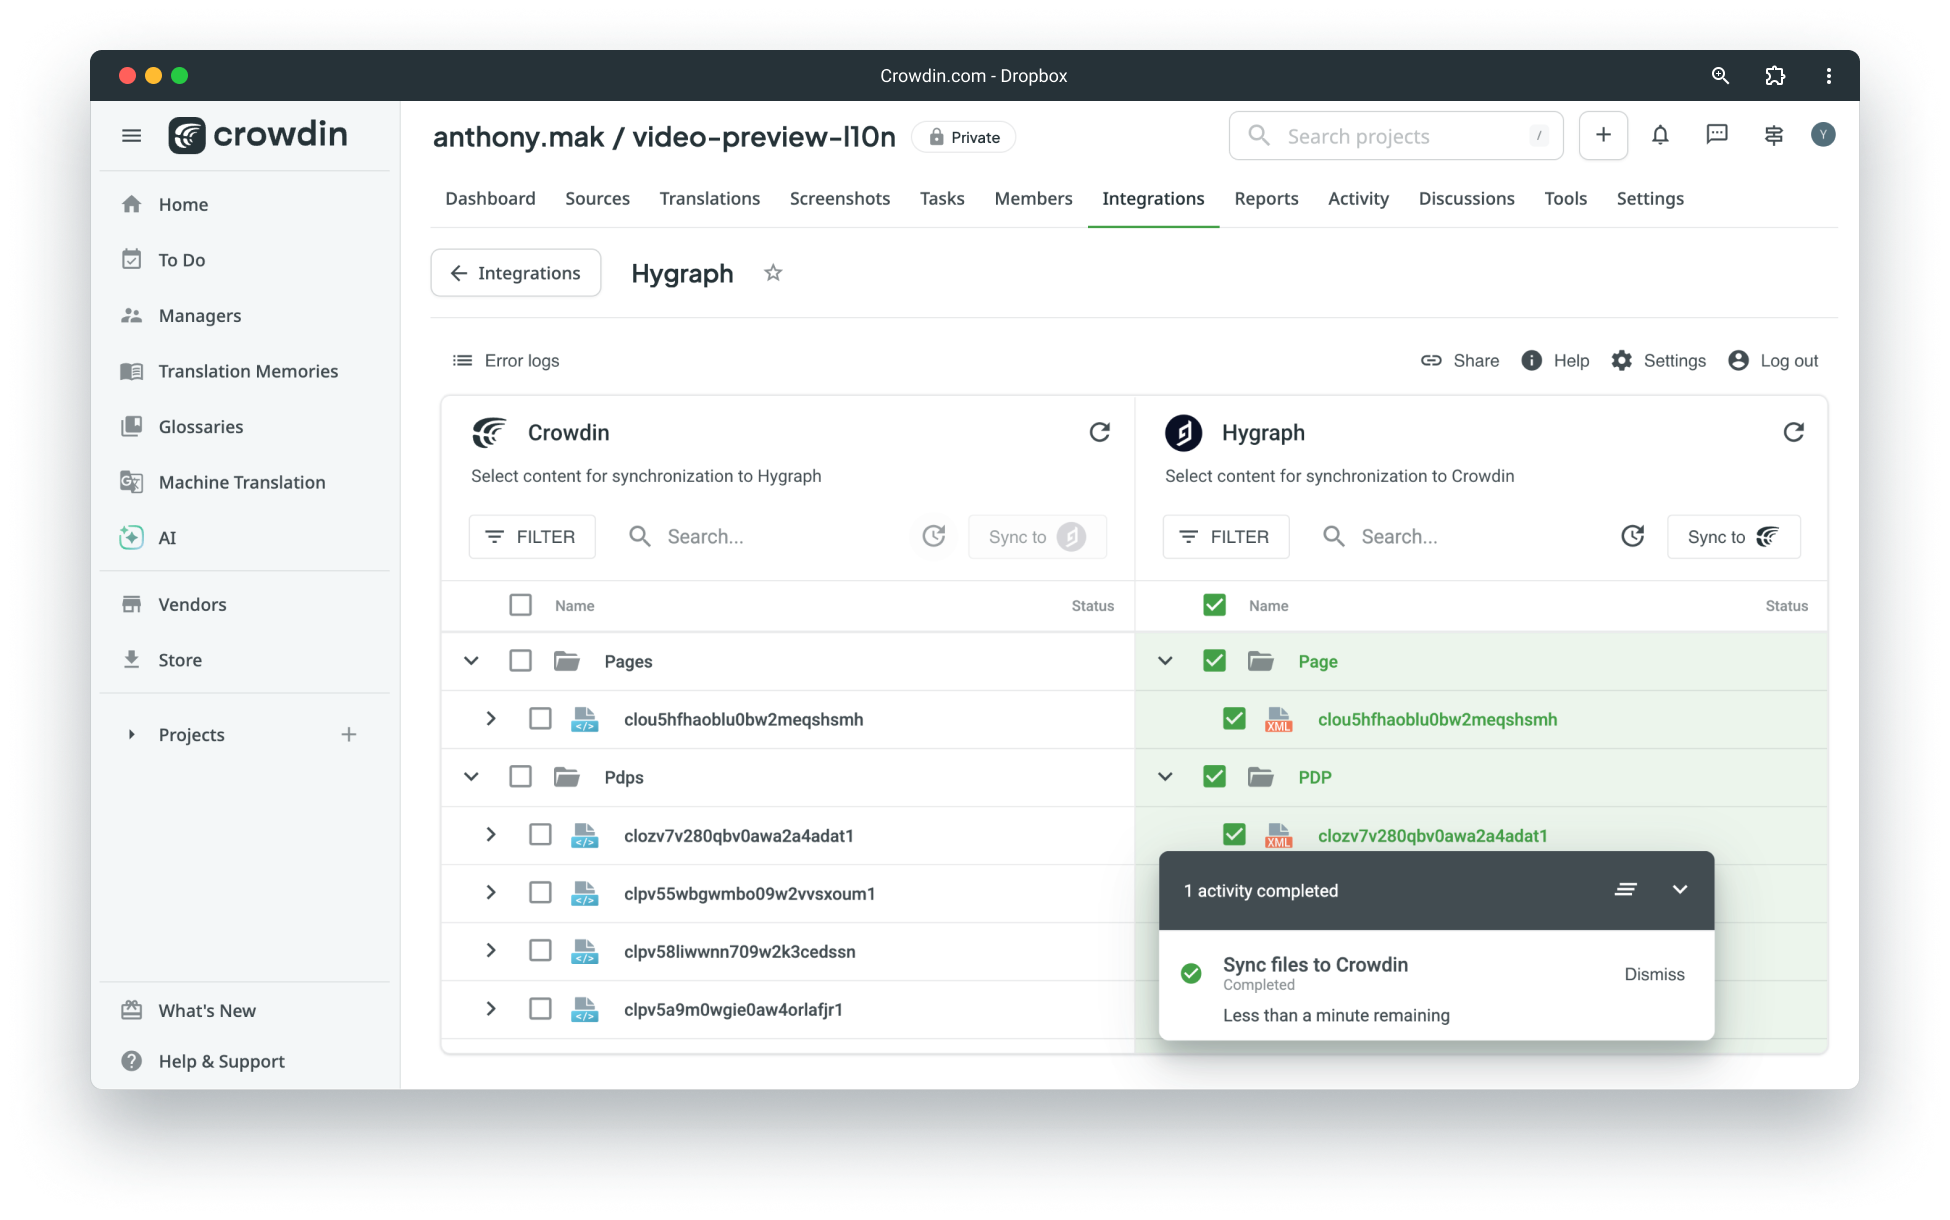Open Settings gear in integration toolbar

(x=1659, y=361)
